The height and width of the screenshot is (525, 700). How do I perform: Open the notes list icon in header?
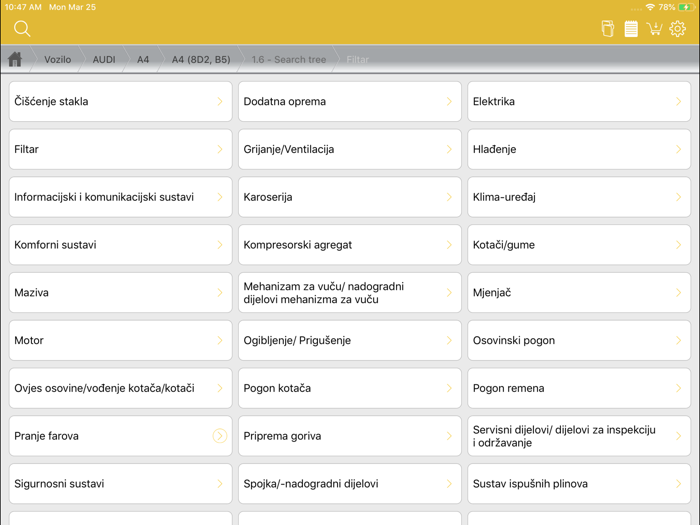(x=631, y=29)
